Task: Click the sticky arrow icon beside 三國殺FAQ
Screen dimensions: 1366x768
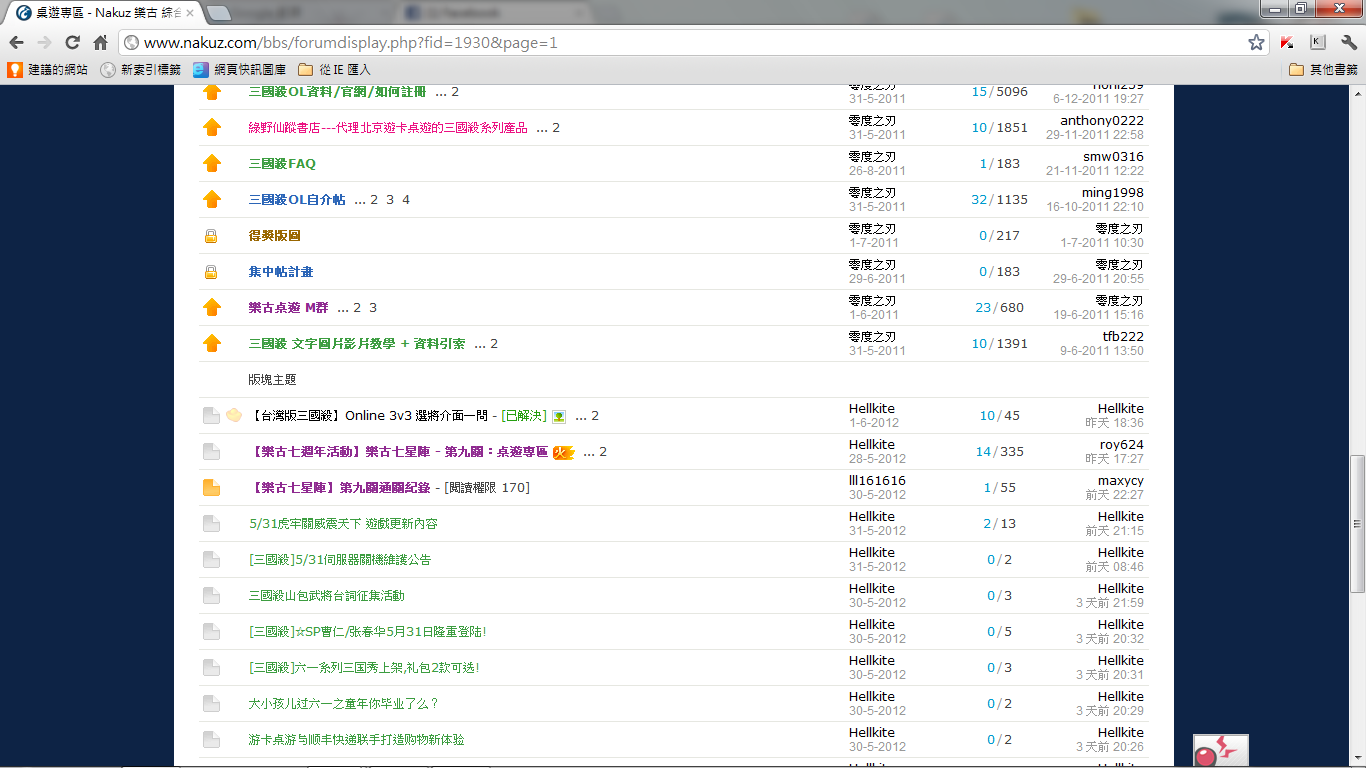Action: [x=211, y=164]
